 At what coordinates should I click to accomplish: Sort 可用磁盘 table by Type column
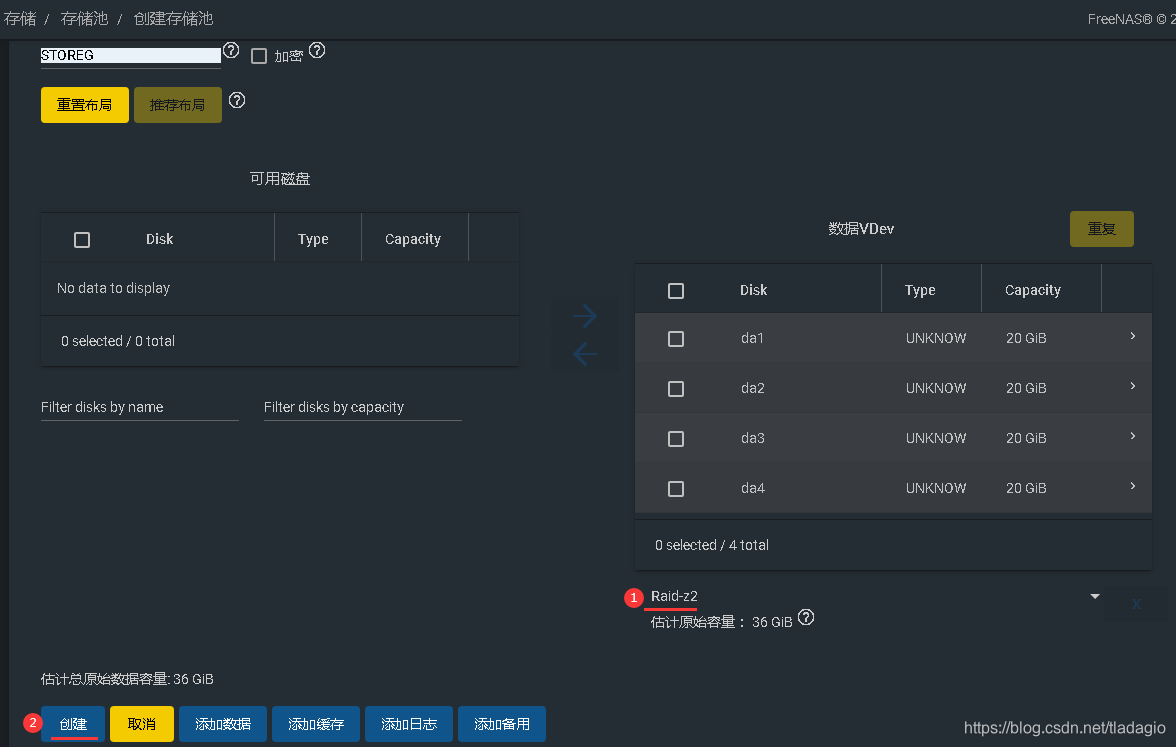[x=313, y=239]
